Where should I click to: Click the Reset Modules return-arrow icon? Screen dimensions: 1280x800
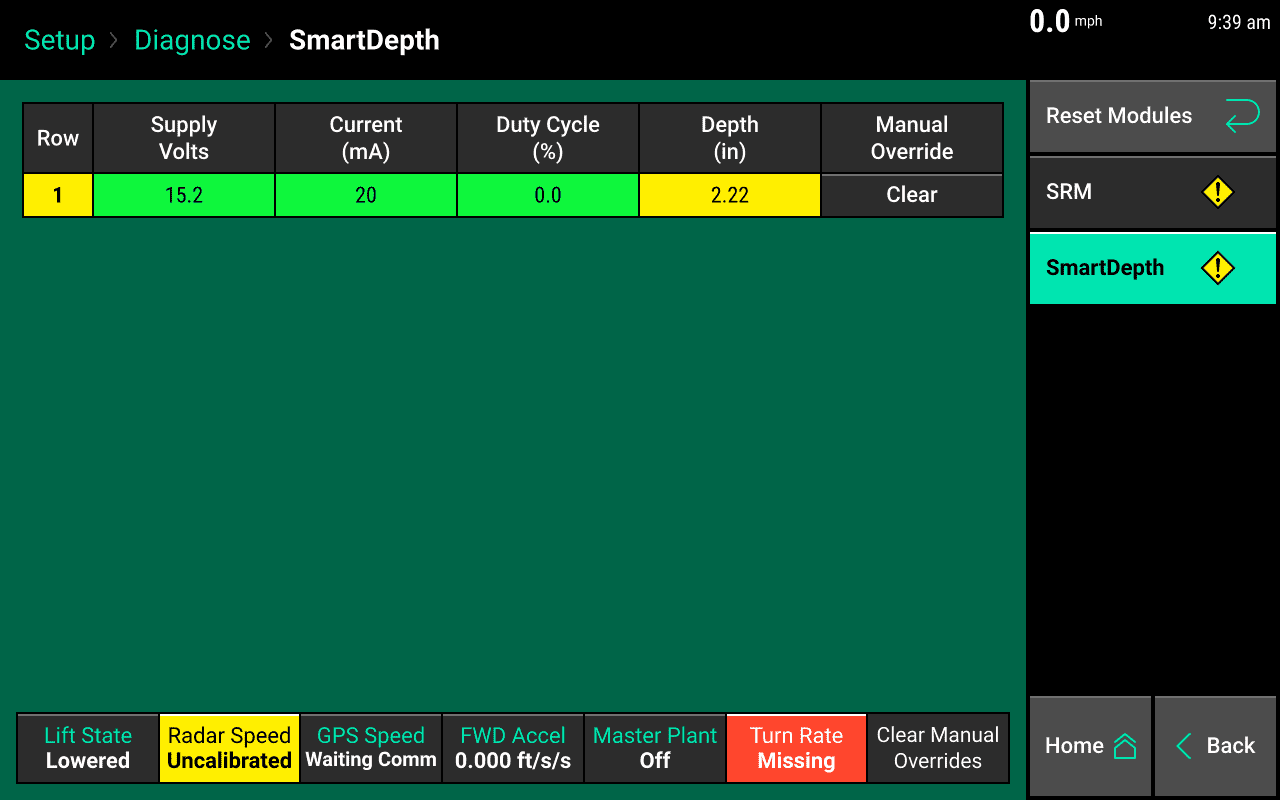click(x=1242, y=116)
